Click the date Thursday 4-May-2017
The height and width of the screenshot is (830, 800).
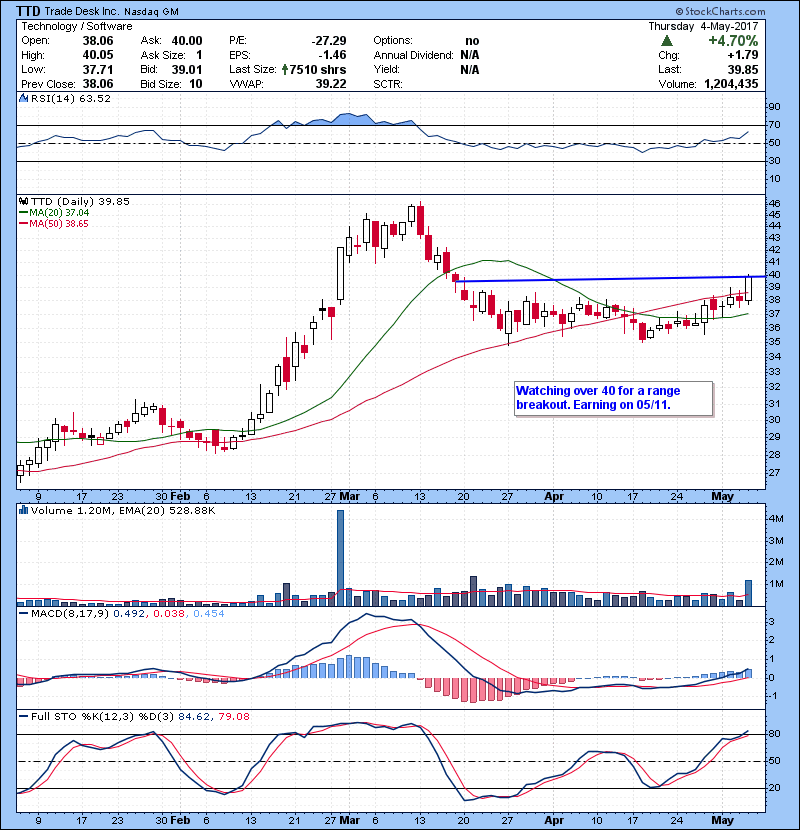pos(703,26)
